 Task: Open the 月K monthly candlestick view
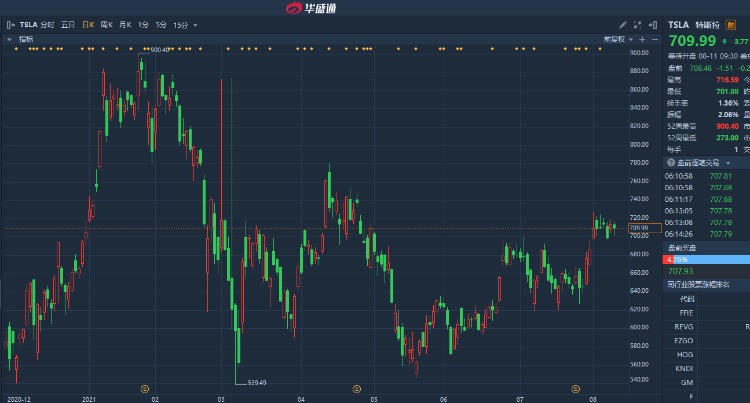125,25
